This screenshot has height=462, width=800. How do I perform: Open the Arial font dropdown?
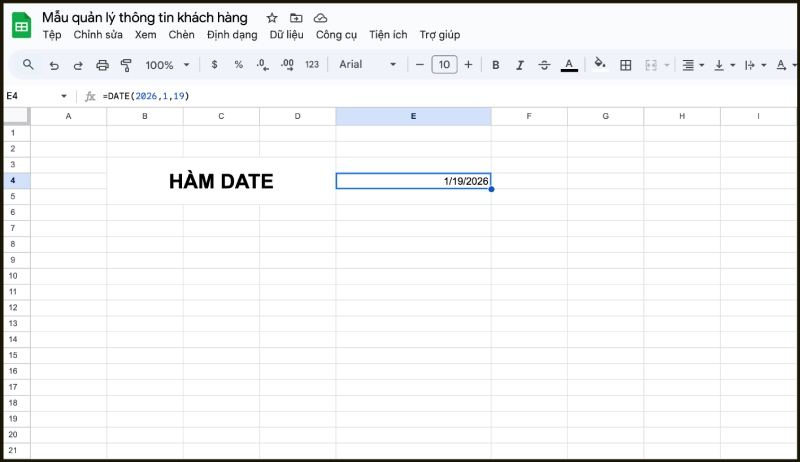(x=368, y=65)
